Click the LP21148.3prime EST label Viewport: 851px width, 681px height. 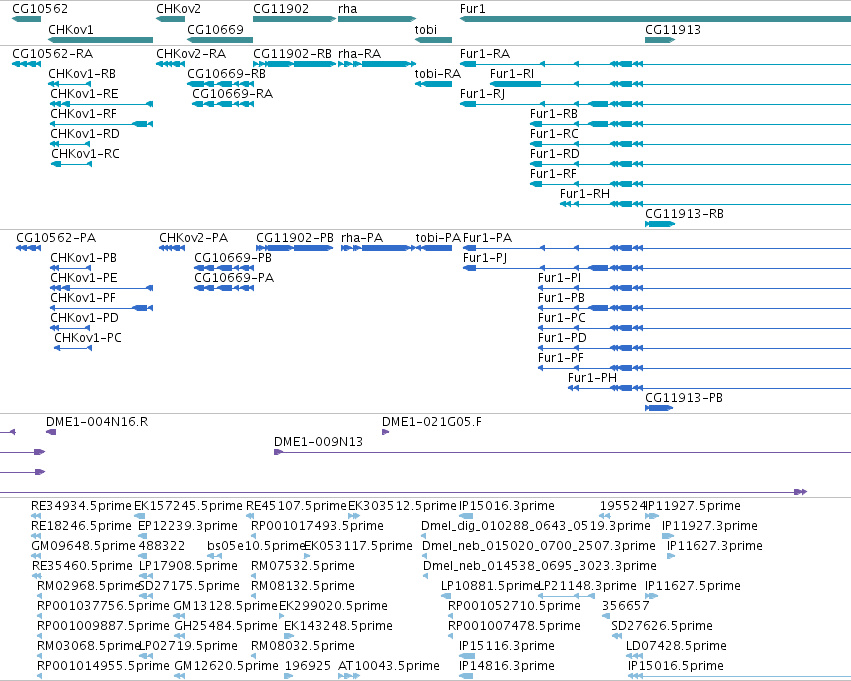pyautogui.click(x=587, y=586)
